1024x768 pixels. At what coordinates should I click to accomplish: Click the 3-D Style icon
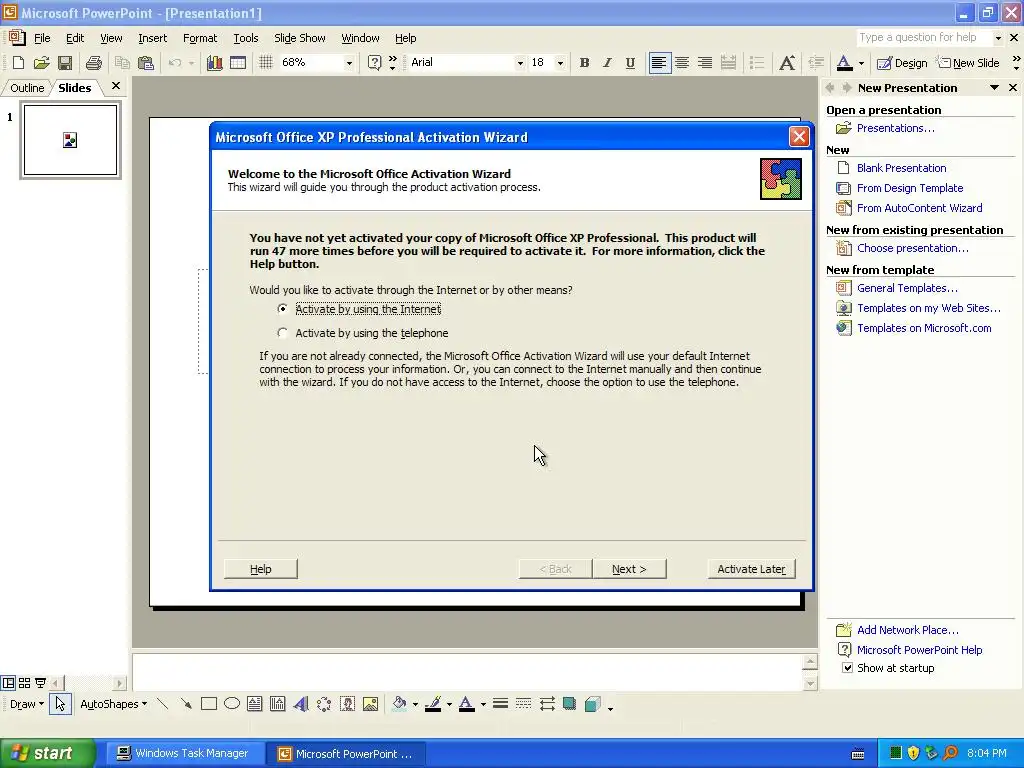(x=593, y=704)
